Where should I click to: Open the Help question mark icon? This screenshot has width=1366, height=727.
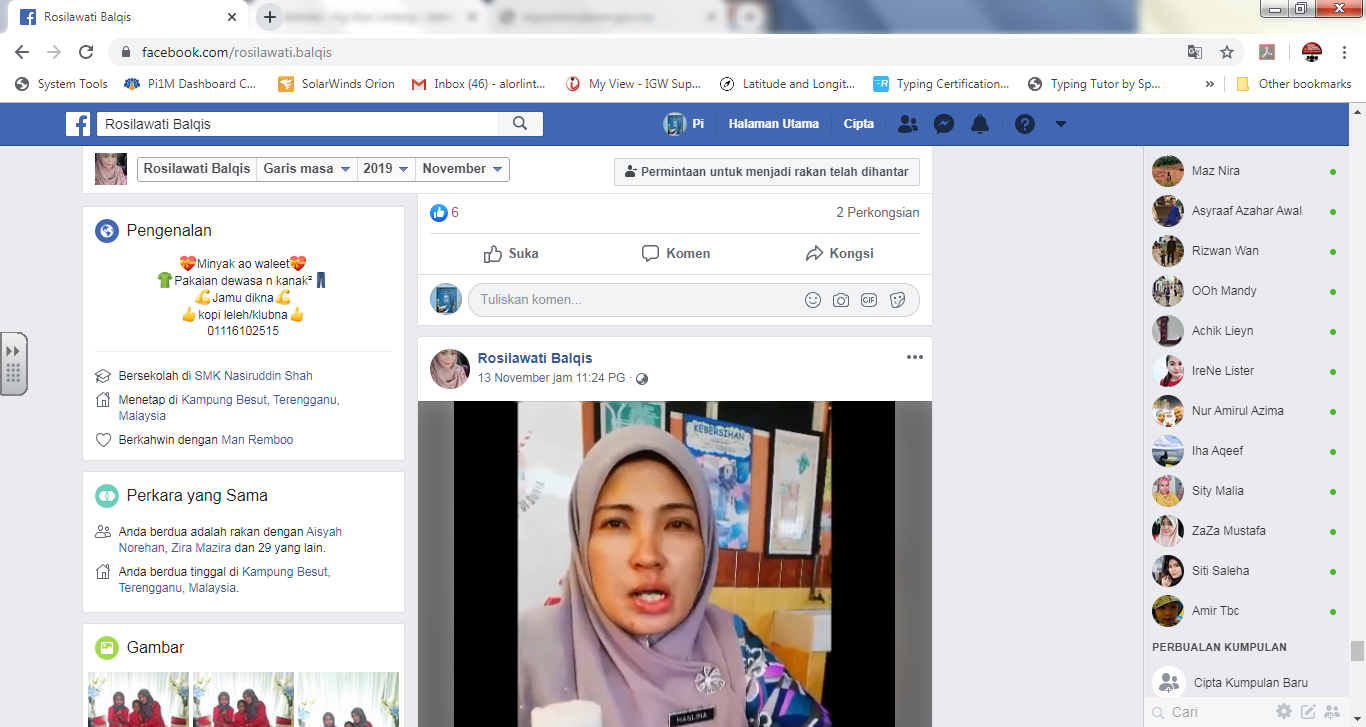pyautogui.click(x=1024, y=124)
